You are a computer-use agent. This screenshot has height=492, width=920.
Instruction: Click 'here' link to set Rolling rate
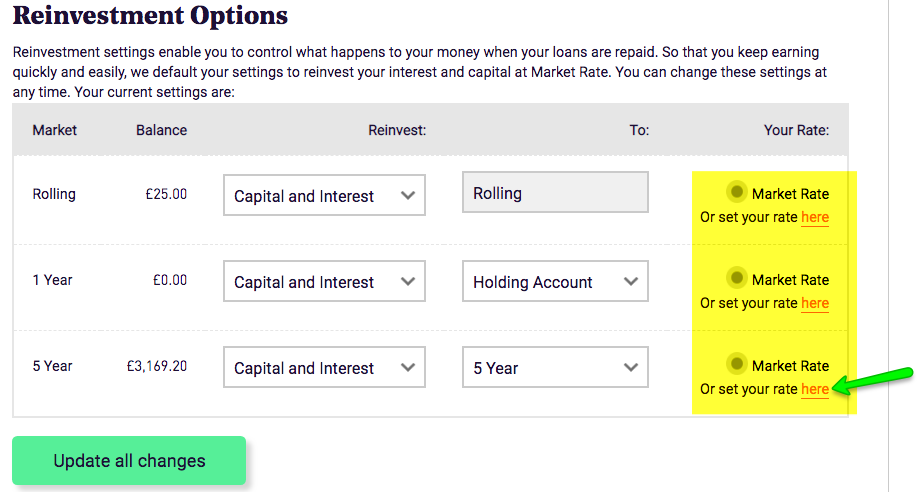point(815,217)
